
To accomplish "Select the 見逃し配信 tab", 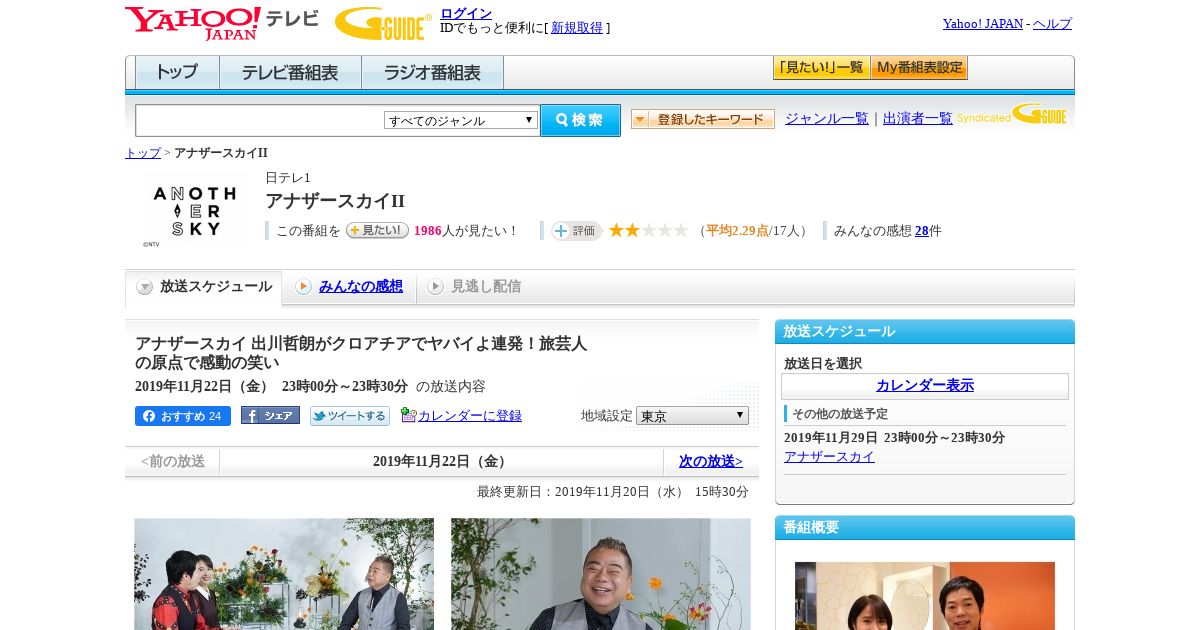I will click(486, 287).
